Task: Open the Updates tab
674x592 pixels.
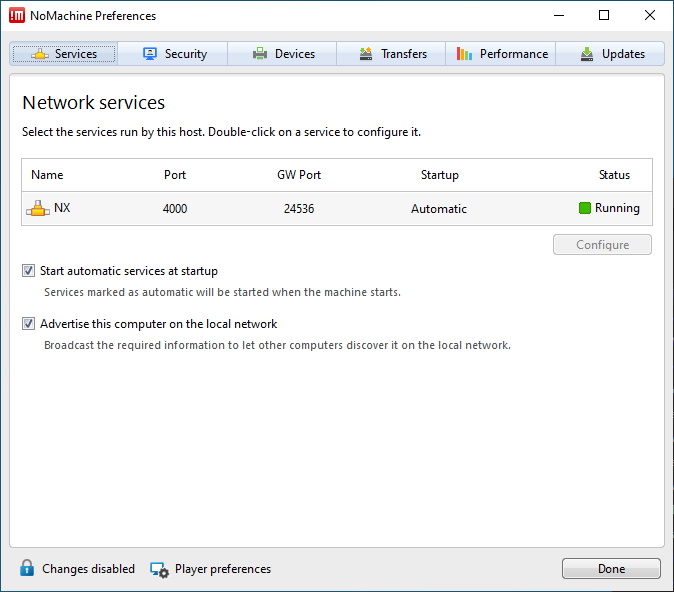Action: click(610, 54)
